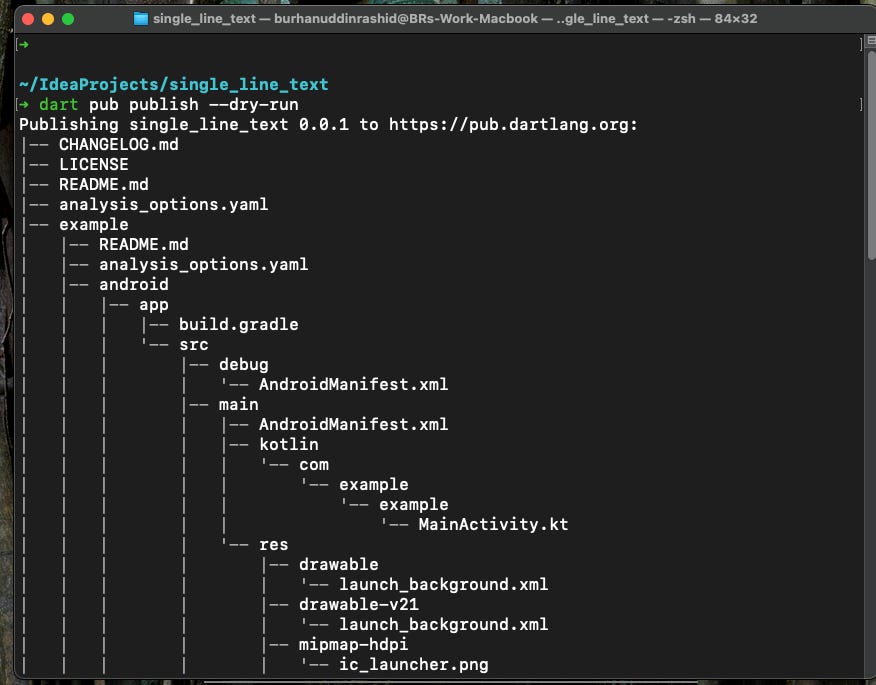Click the green 'dart' command word

pyautogui.click(x=59, y=104)
